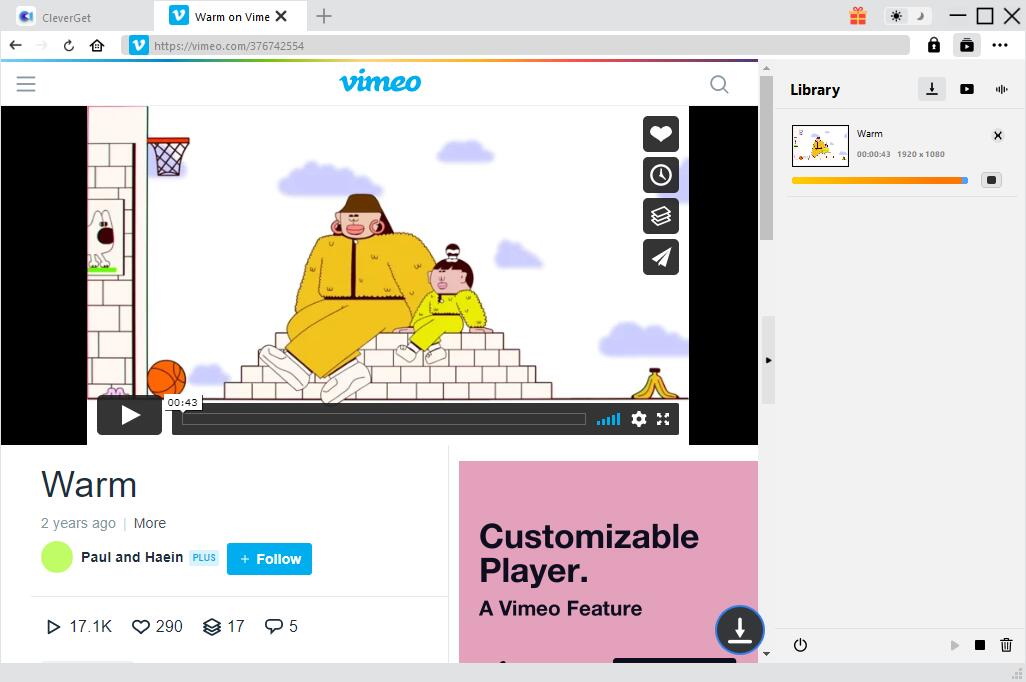Toggle light and dark theme switch
The width and height of the screenshot is (1026, 682).
[x=908, y=16]
